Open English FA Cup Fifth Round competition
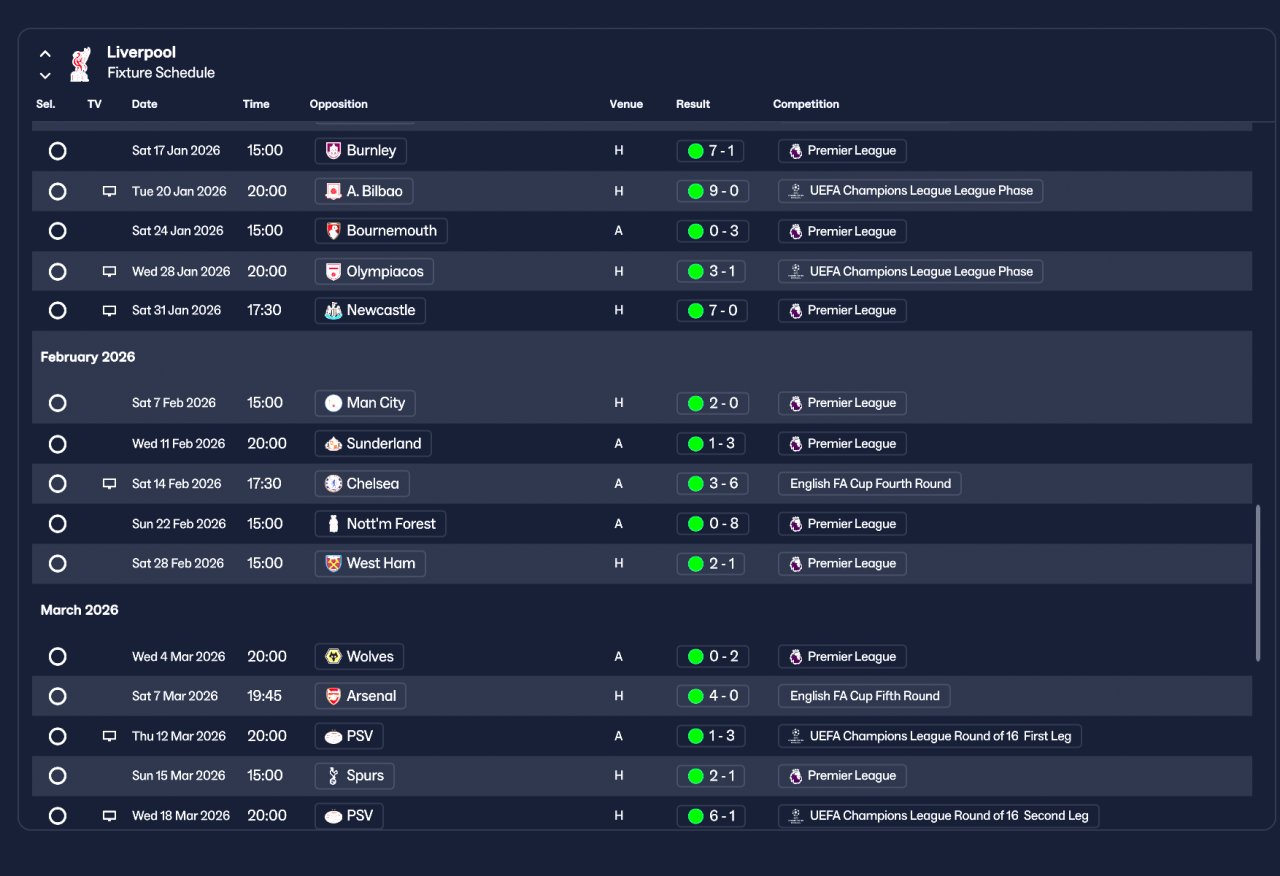 click(x=865, y=696)
